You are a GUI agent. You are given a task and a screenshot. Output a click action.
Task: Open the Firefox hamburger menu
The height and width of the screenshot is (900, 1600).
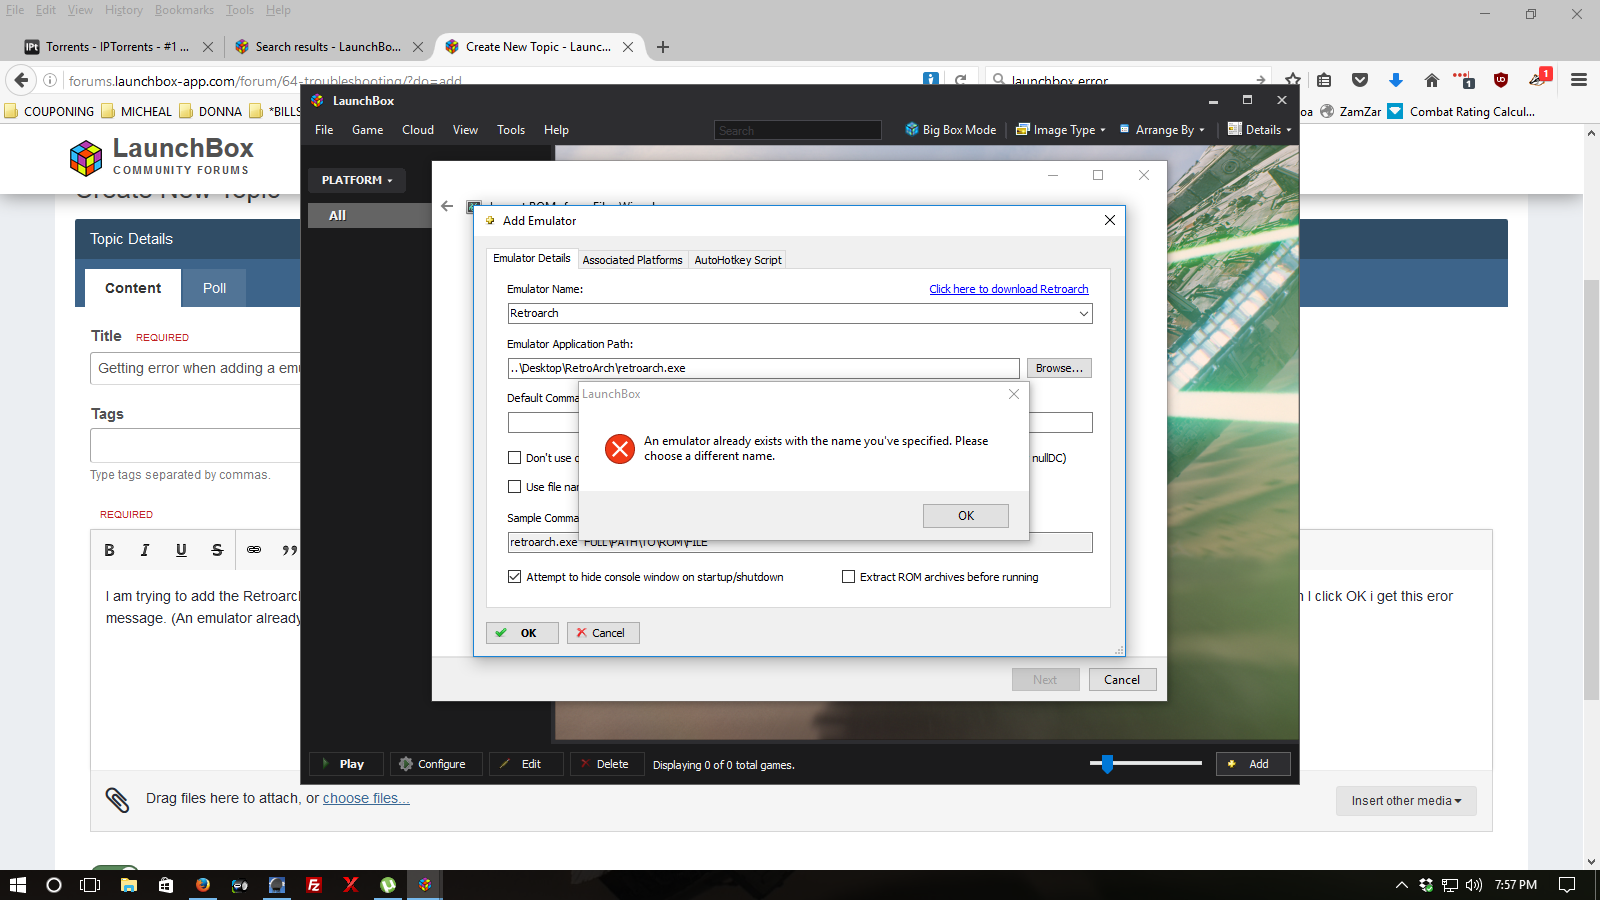pos(1579,80)
